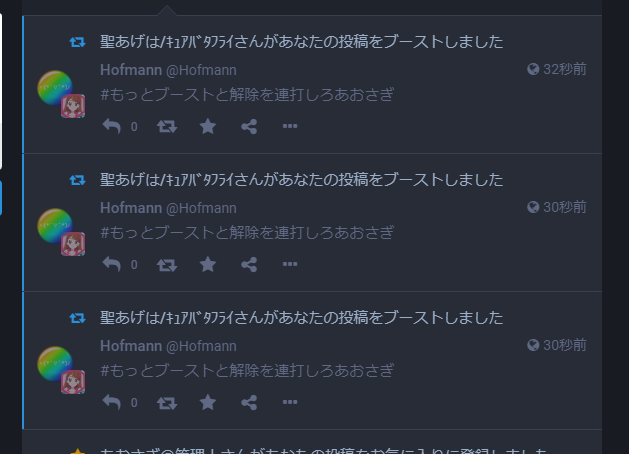Reply to the second Hofmann post
The width and height of the screenshot is (629, 454).
coord(112,264)
